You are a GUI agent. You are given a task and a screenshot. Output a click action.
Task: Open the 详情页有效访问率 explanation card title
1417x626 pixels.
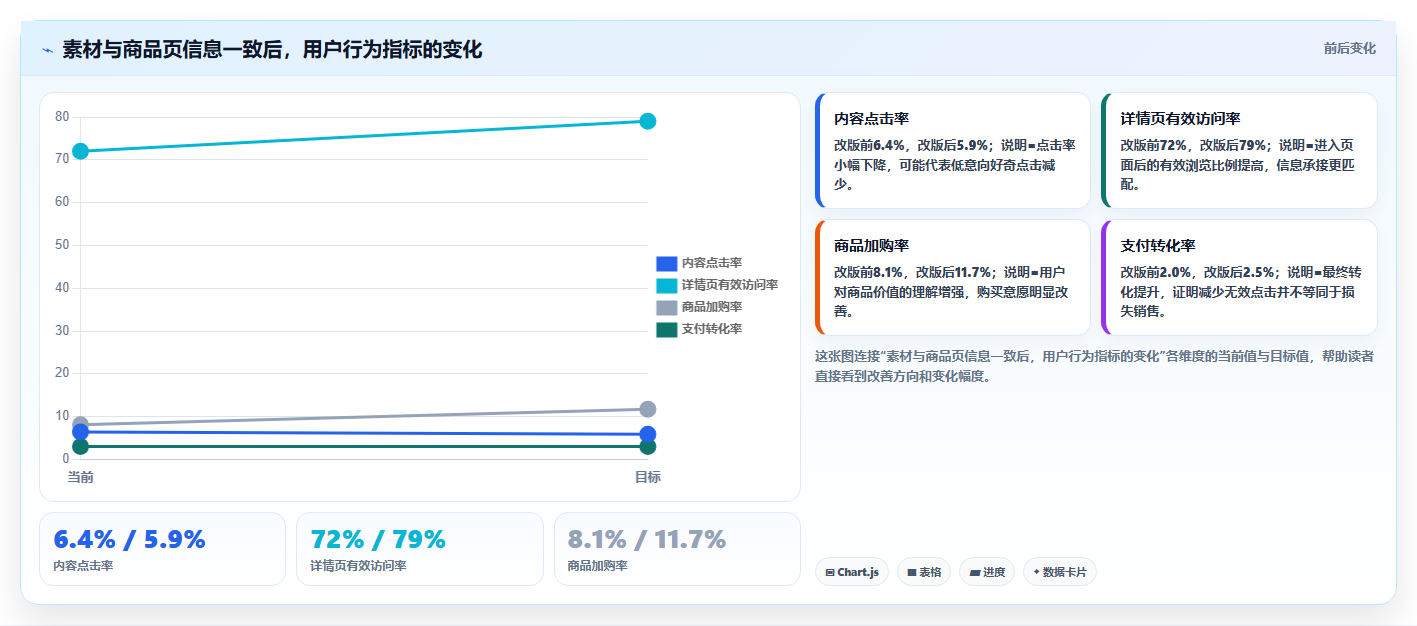coord(1180,119)
